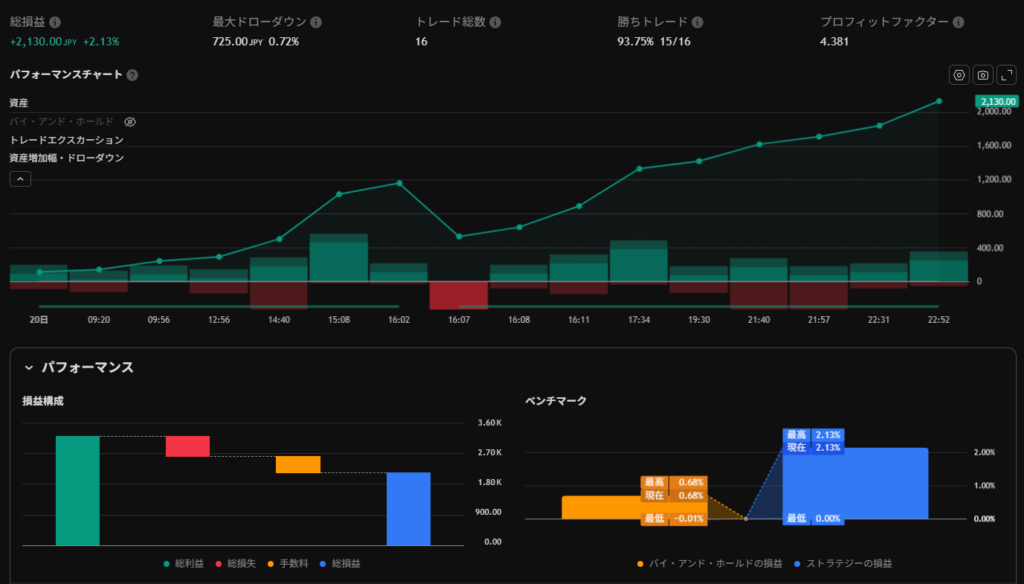Click the 資産 series label
The height and width of the screenshot is (584, 1024).
point(19,103)
